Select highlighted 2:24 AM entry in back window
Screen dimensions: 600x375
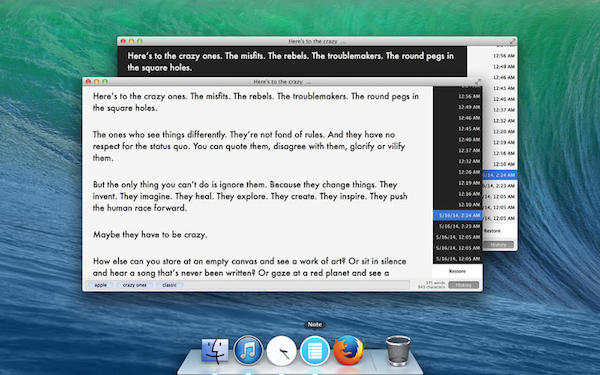coord(501,175)
